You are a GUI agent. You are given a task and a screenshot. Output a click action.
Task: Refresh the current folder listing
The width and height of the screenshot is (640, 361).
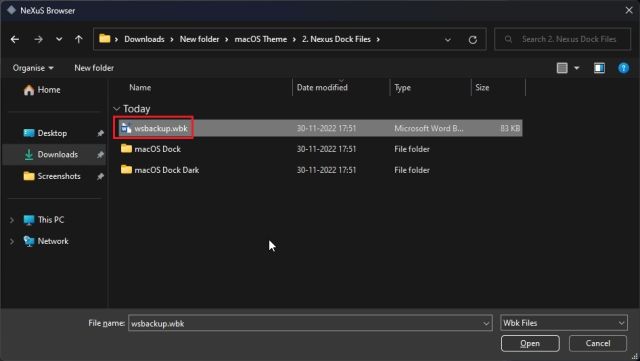473,40
